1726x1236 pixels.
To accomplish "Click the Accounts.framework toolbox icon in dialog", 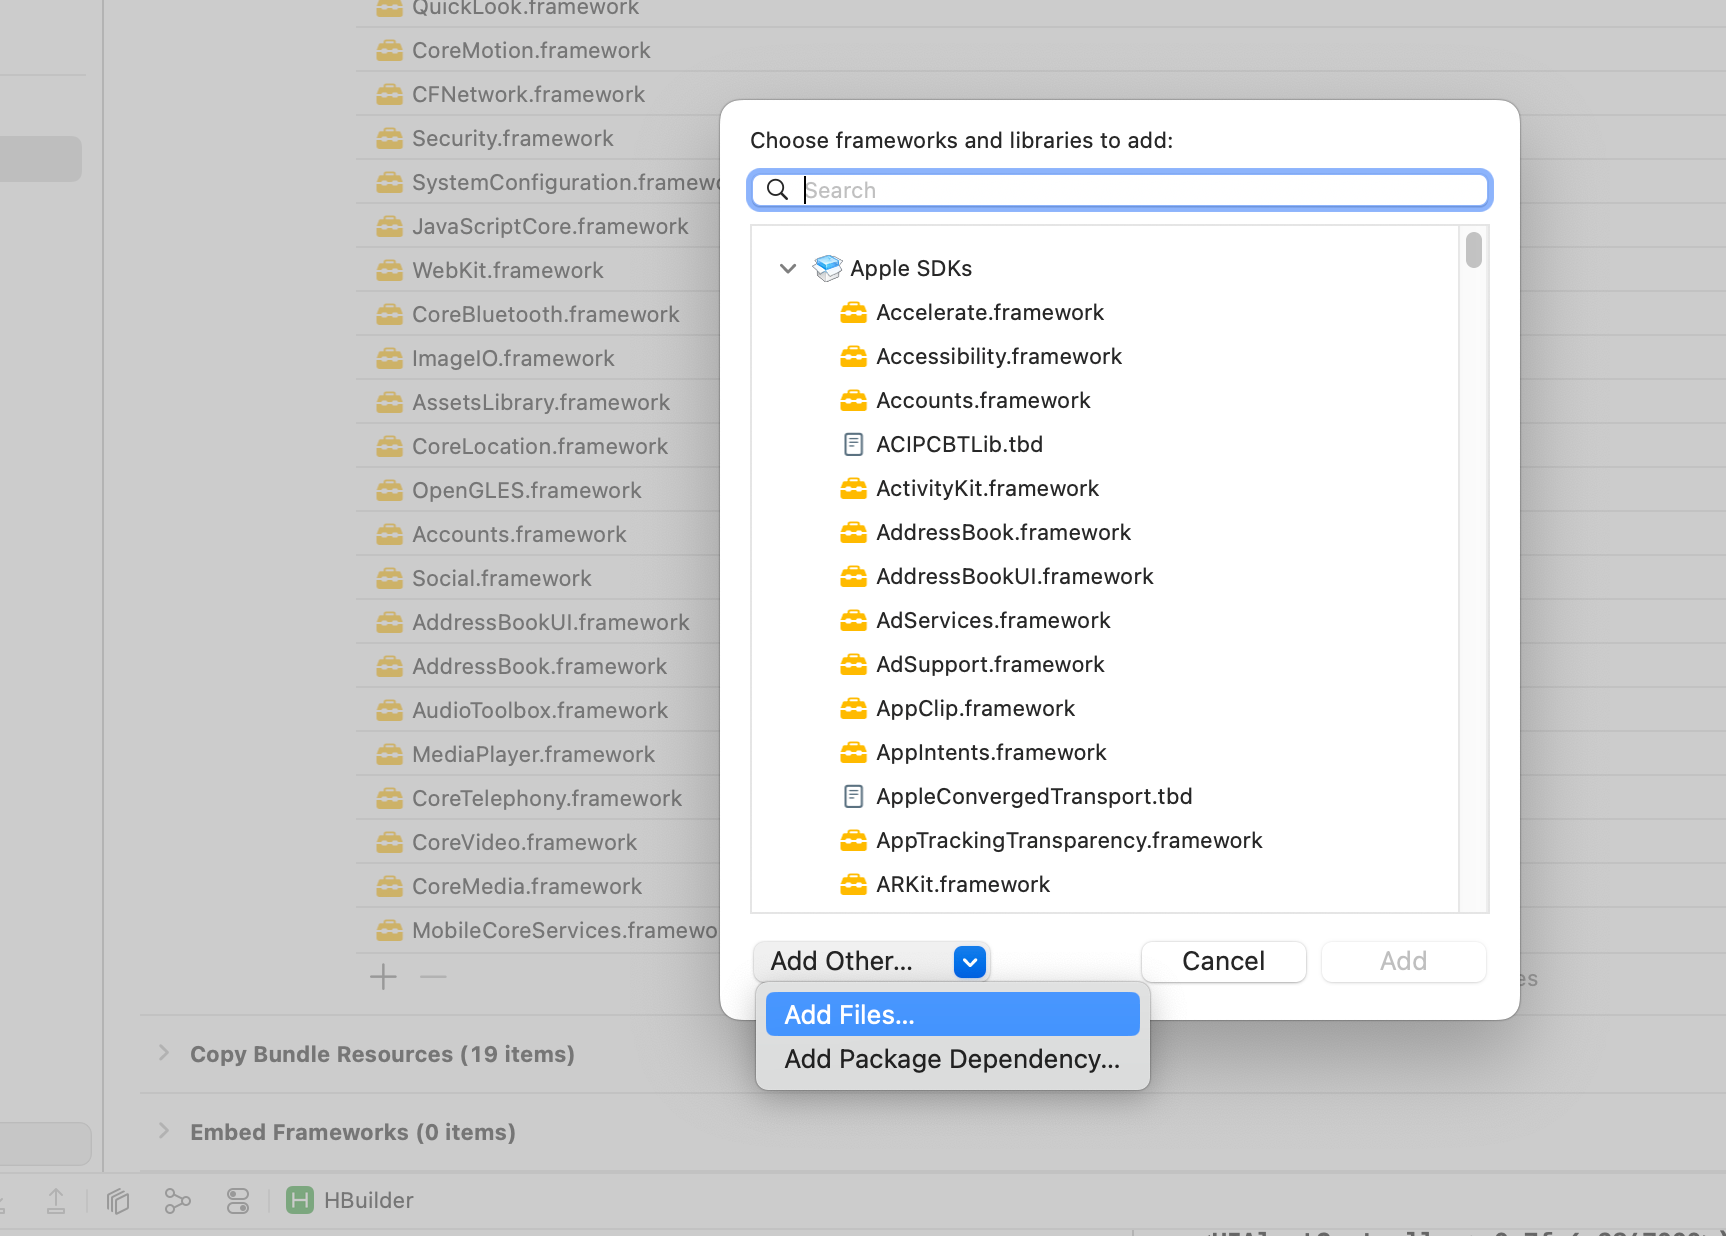I will click(x=853, y=401).
